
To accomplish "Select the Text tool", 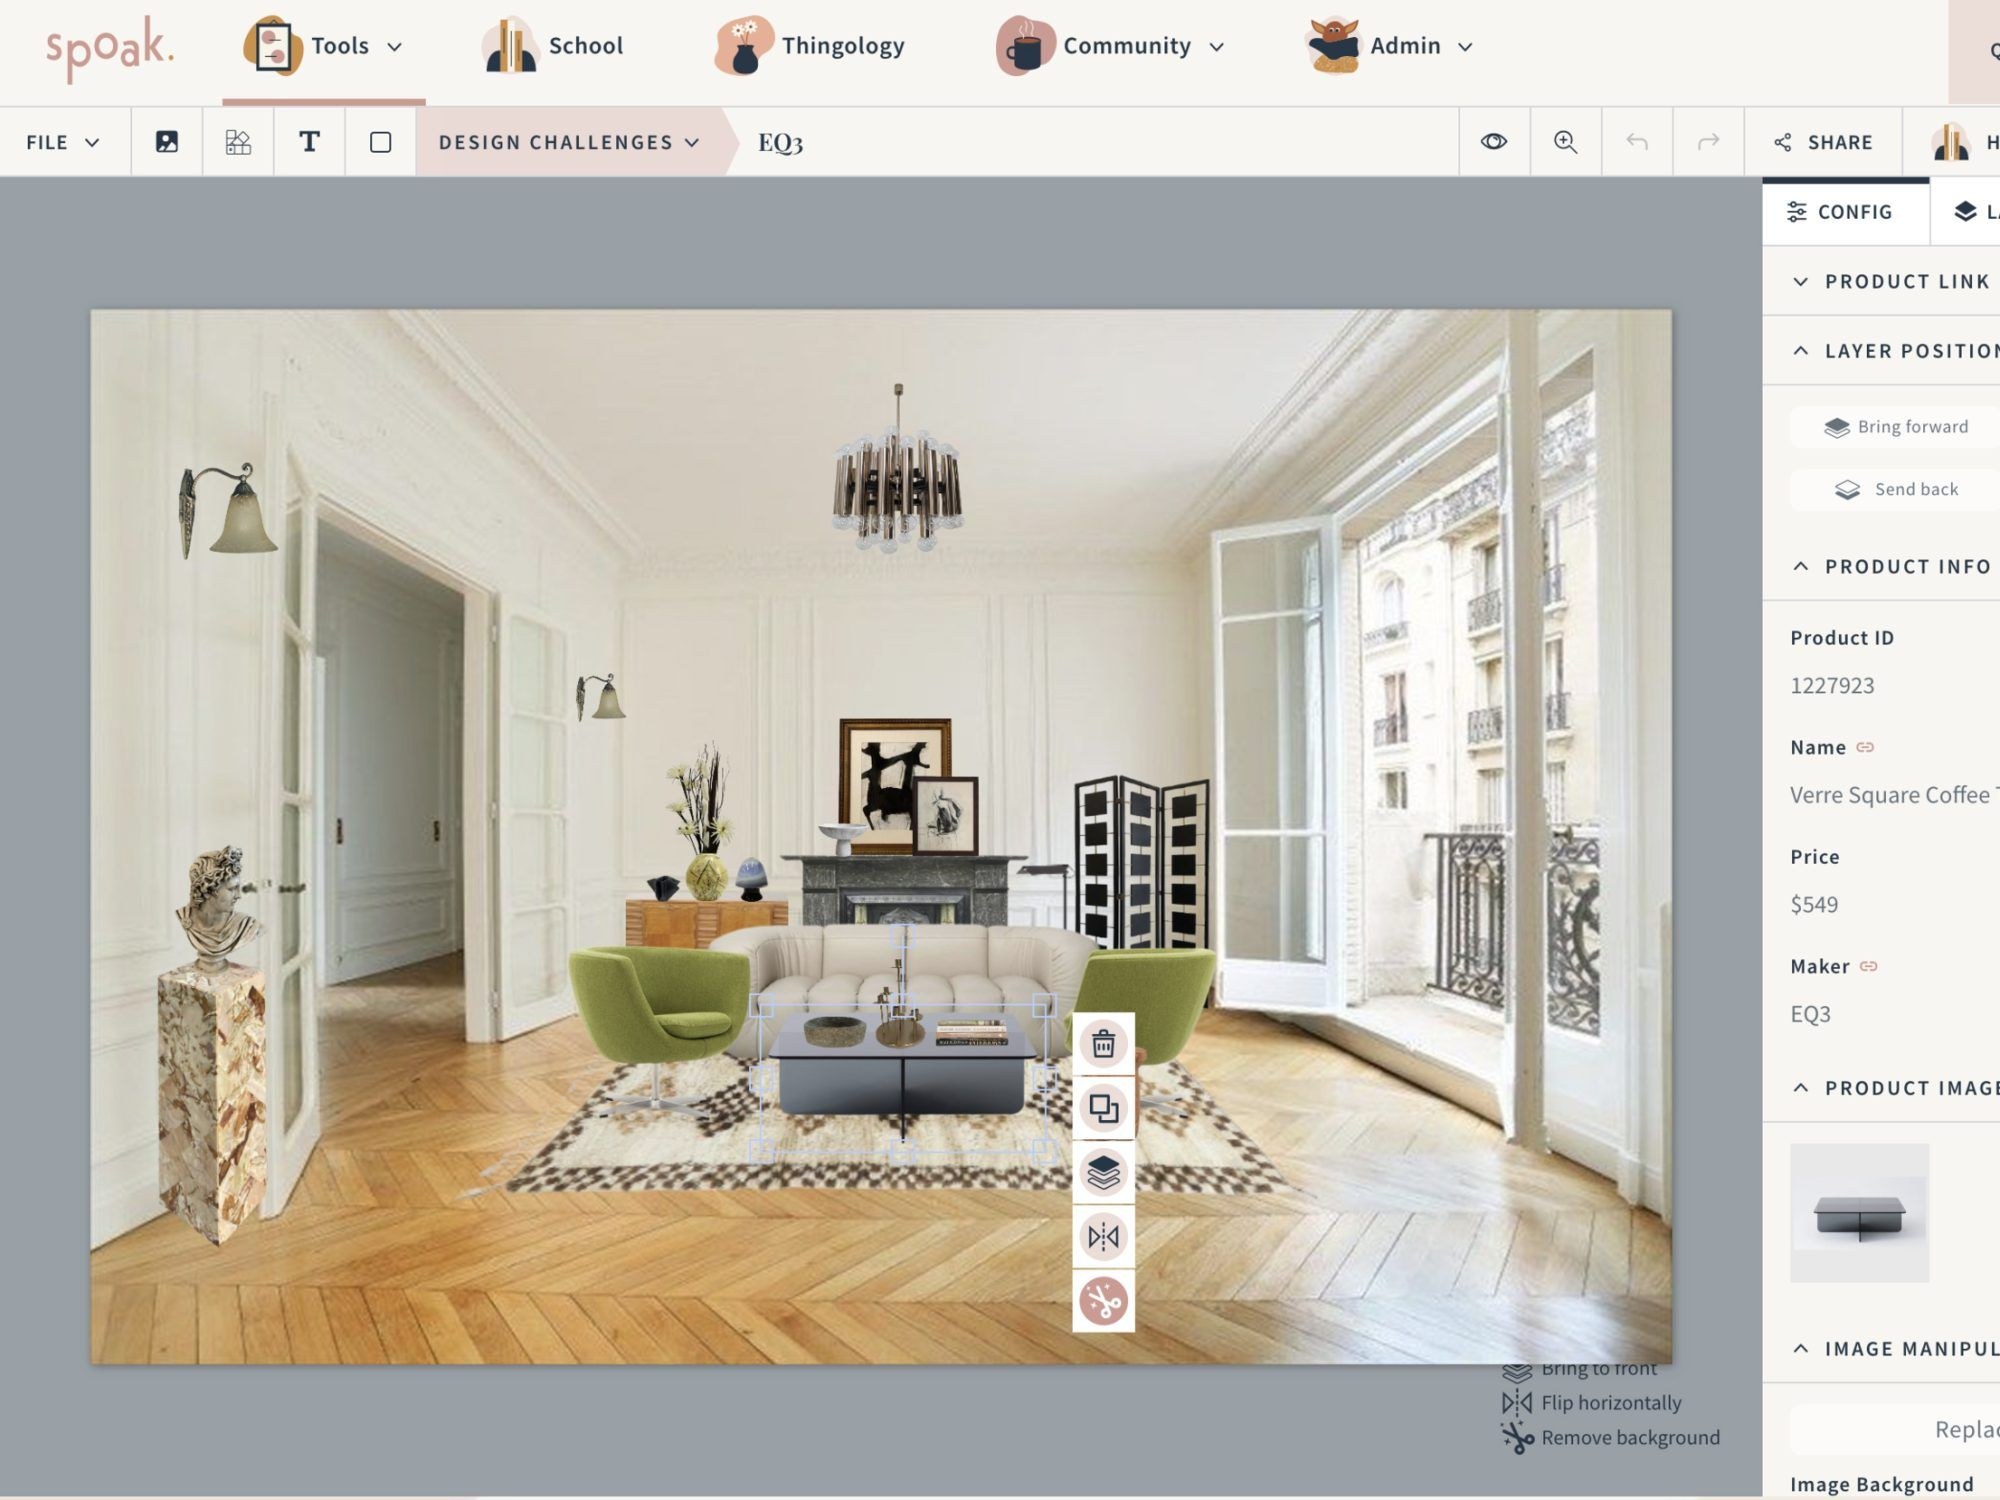I will pos(309,142).
